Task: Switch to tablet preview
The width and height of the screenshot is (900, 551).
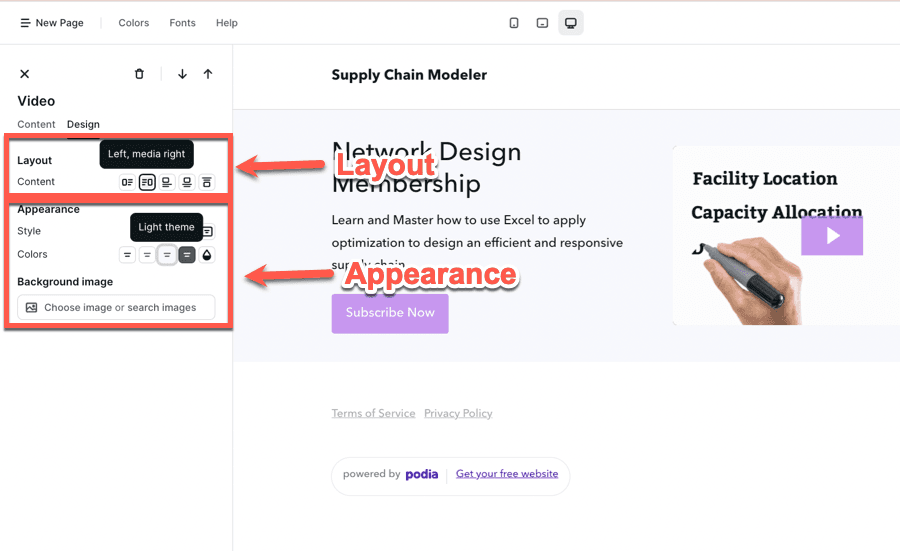Action: click(542, 23)
